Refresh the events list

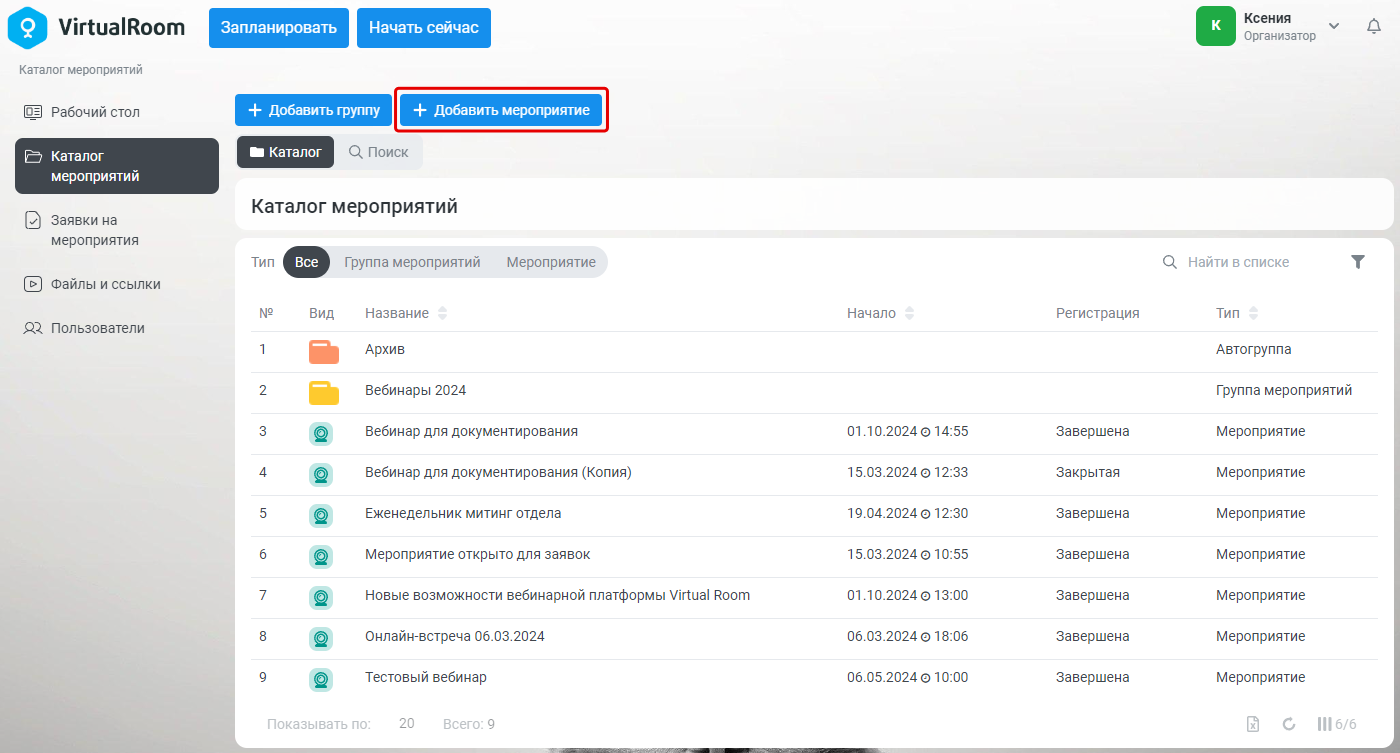[1289, 724]
